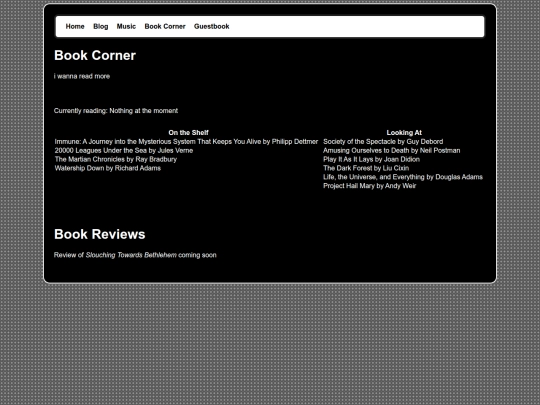Select 'Society of the Spectacle by Guy Debord'
The image size is (540, 405).
(383, 142)
